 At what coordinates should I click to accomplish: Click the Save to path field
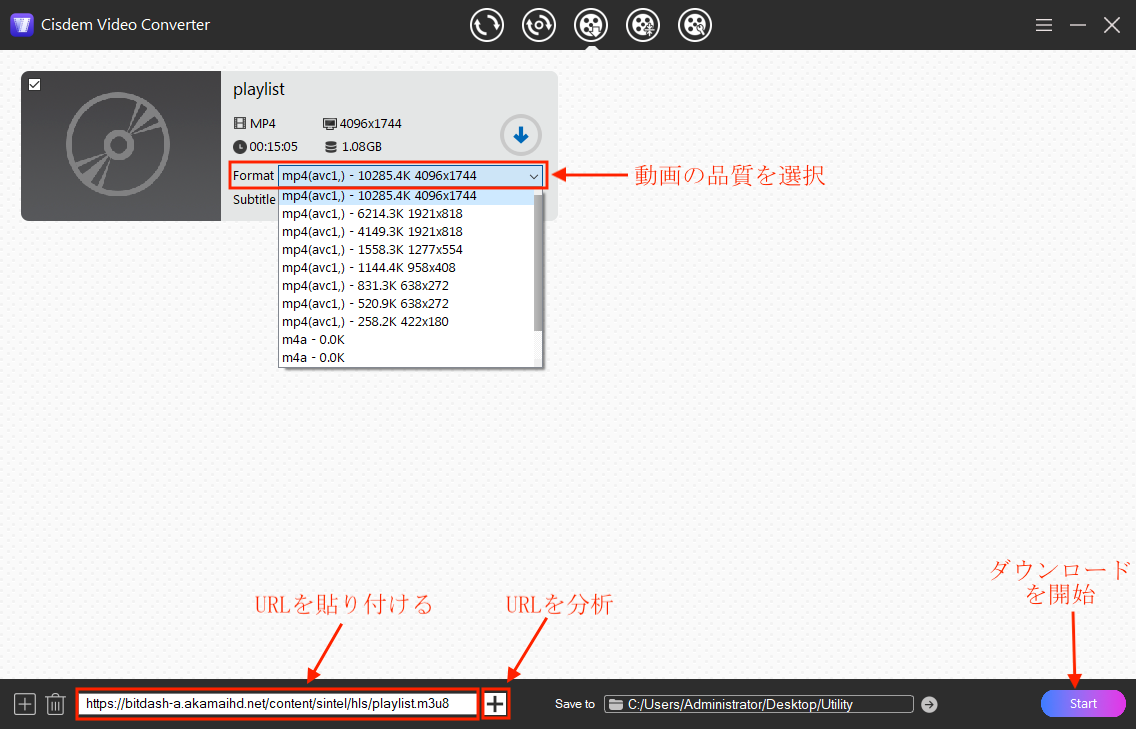tap(760, 704)
